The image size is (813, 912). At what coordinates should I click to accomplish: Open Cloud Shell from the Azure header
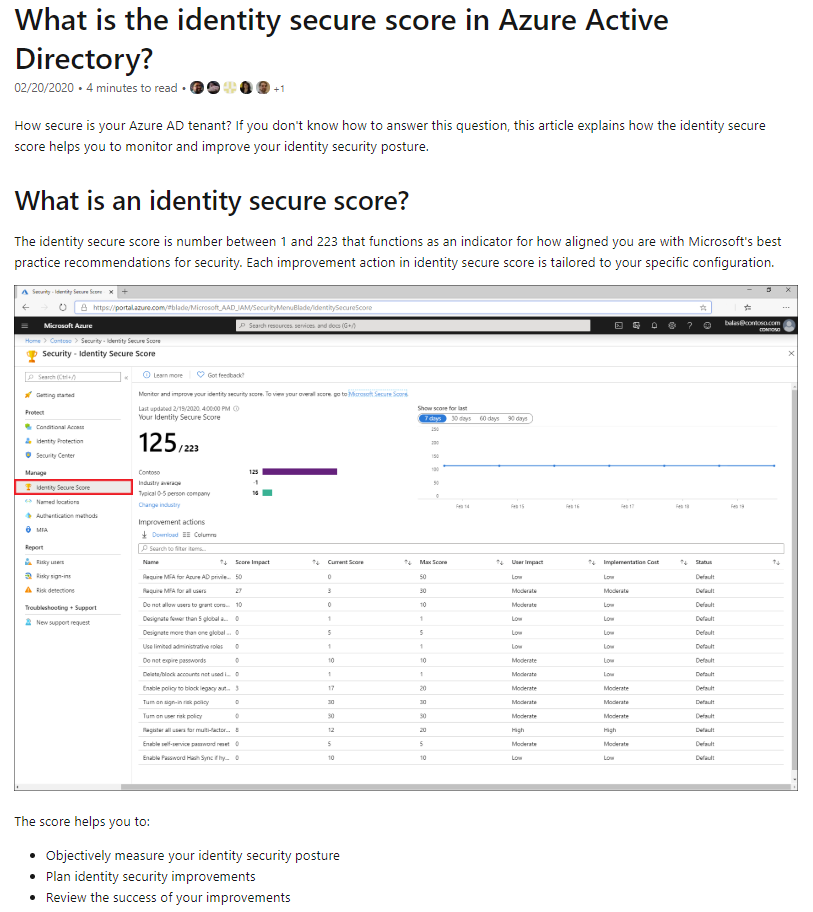[619, 326]
